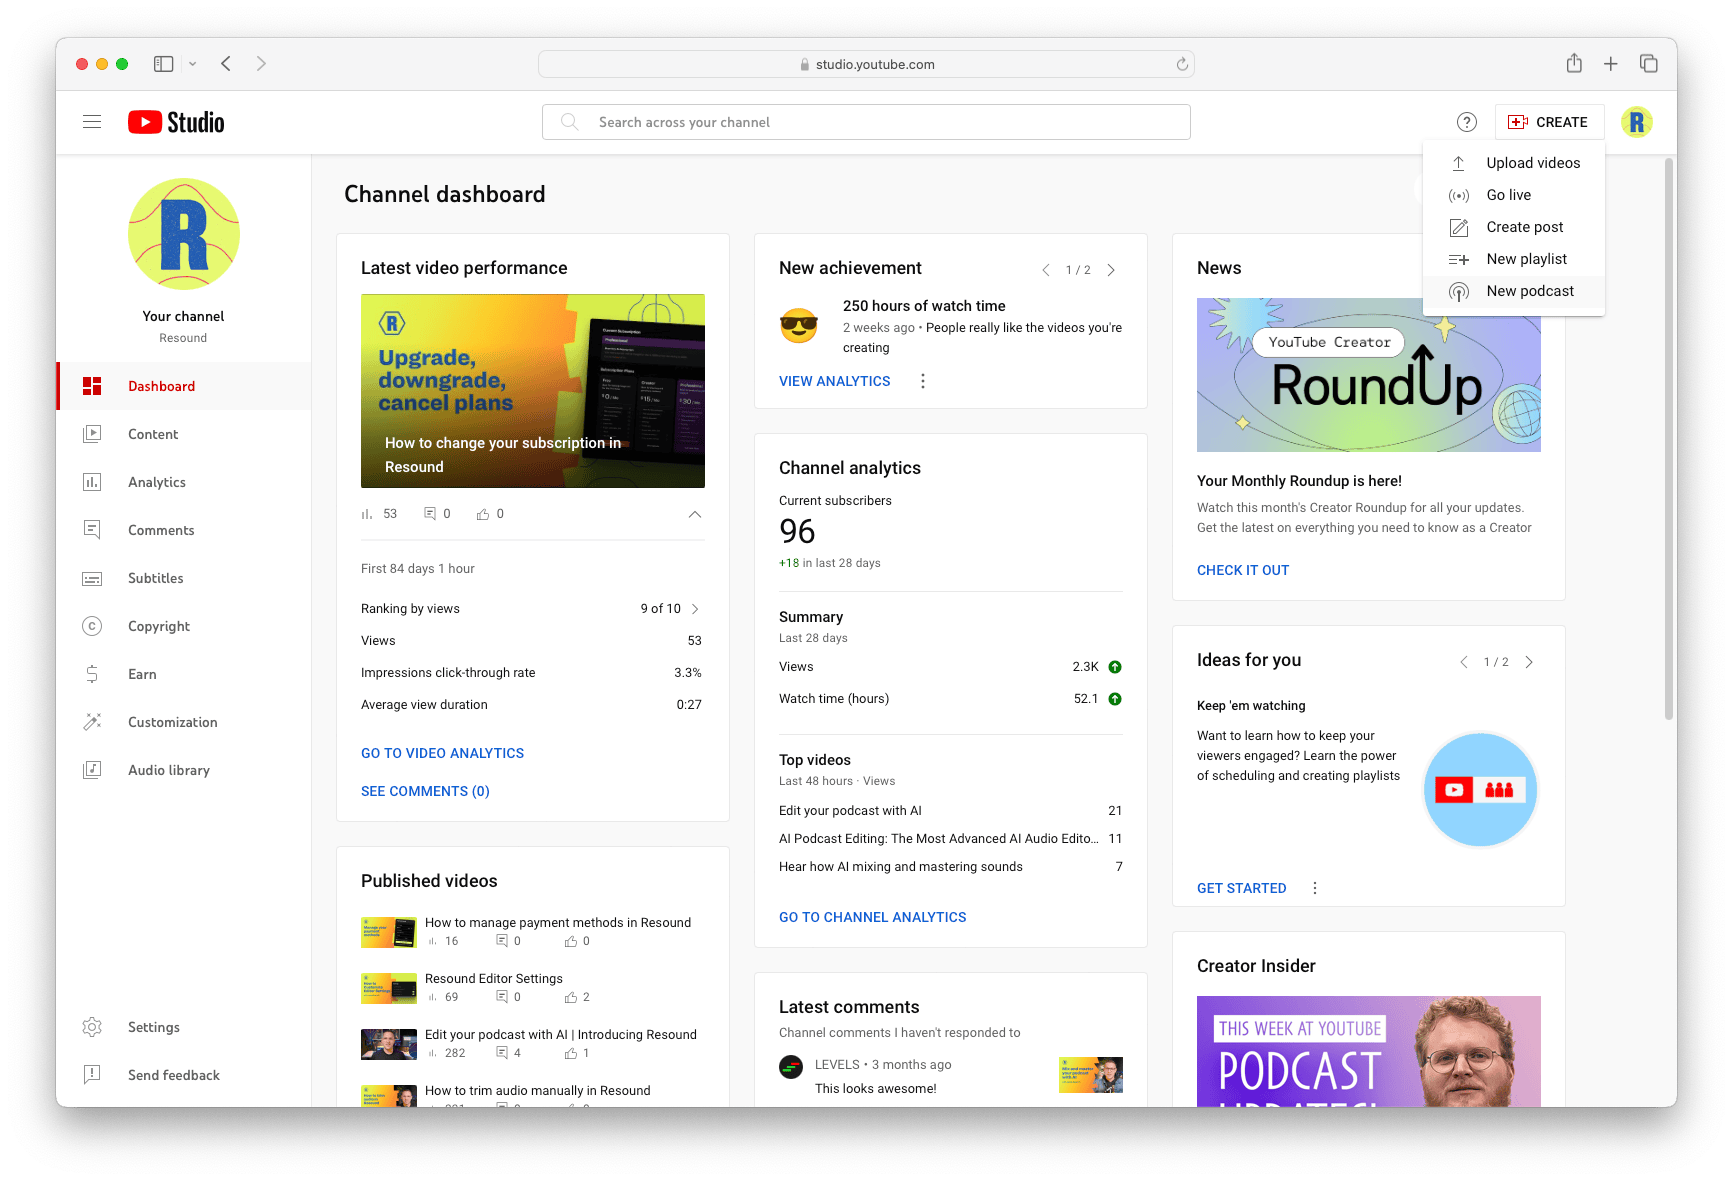The height and width of the screenshot is (1181, 1733).
Task: Open the hamburger menu to collapse sidebar
Action: 92,121
